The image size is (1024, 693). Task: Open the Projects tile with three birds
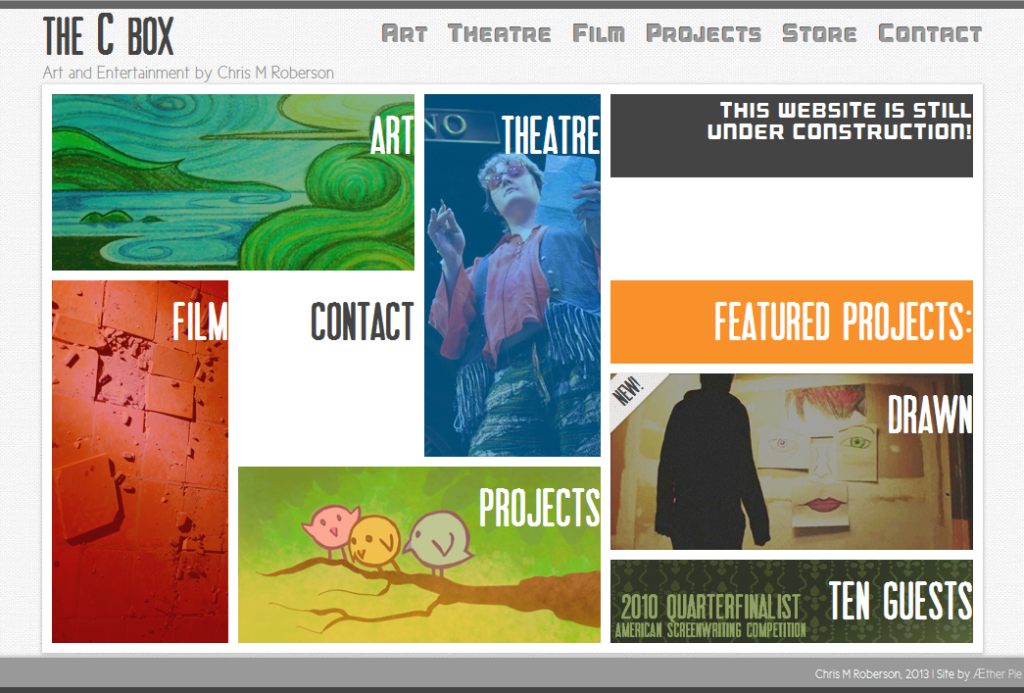click(419, 555)
